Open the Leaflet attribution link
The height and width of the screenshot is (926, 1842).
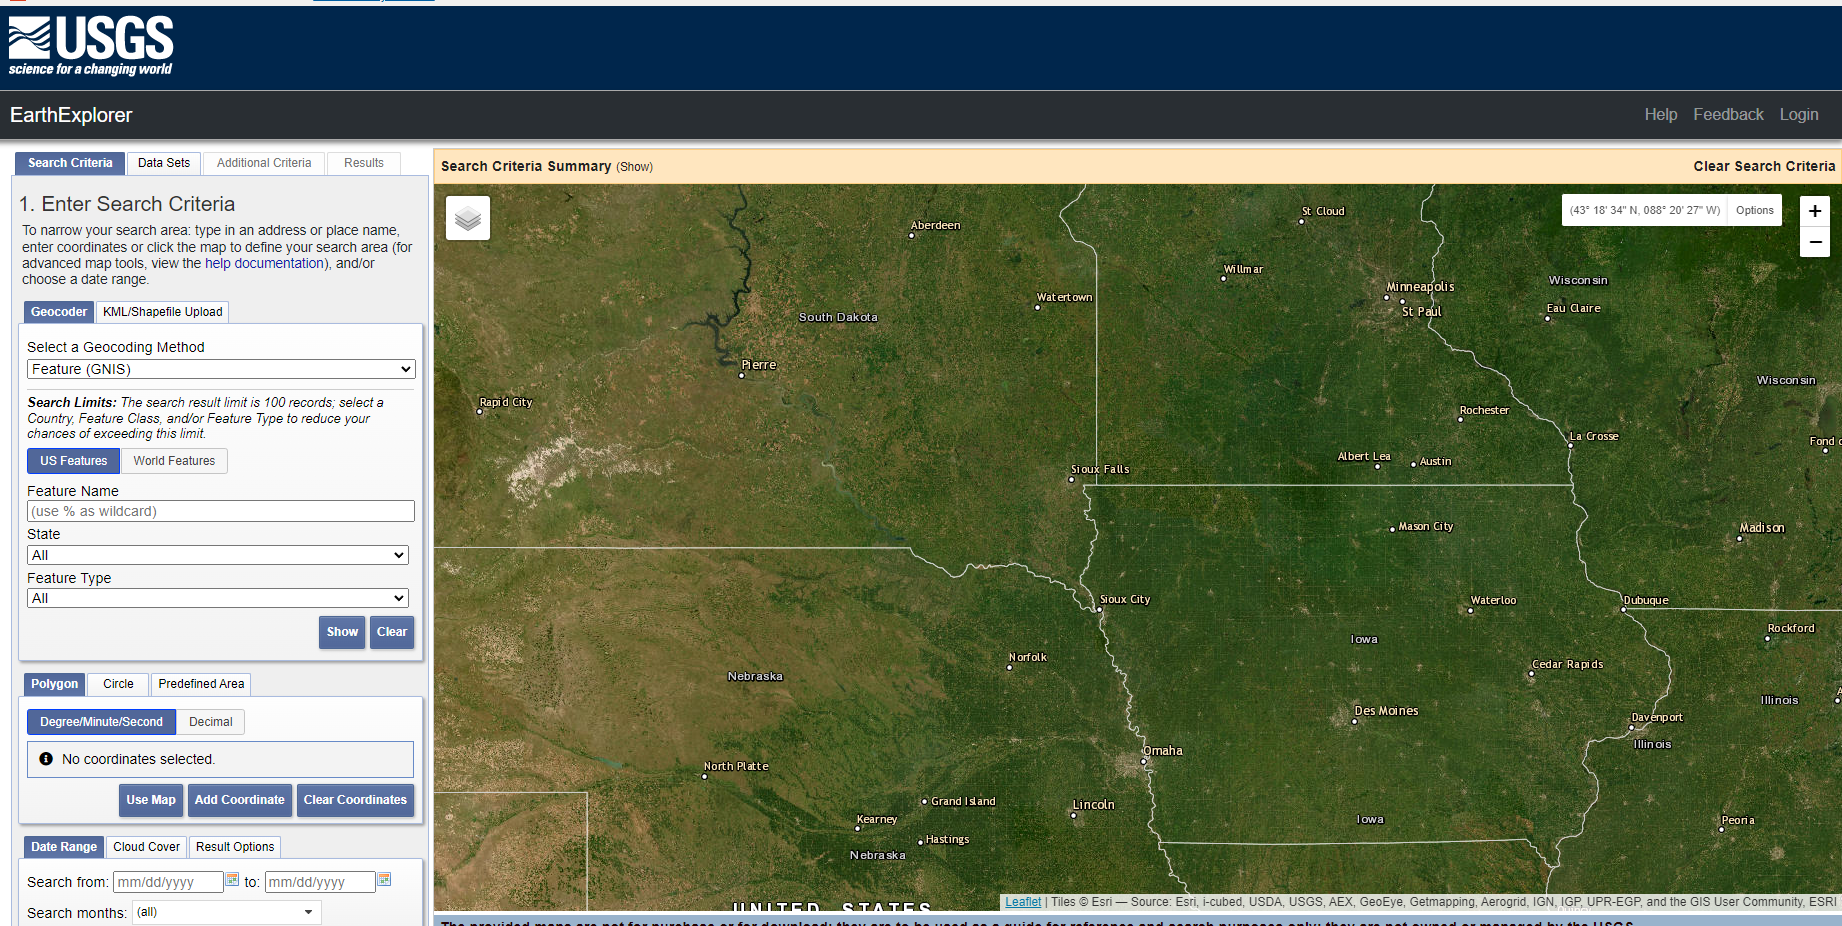[1023, 902]
